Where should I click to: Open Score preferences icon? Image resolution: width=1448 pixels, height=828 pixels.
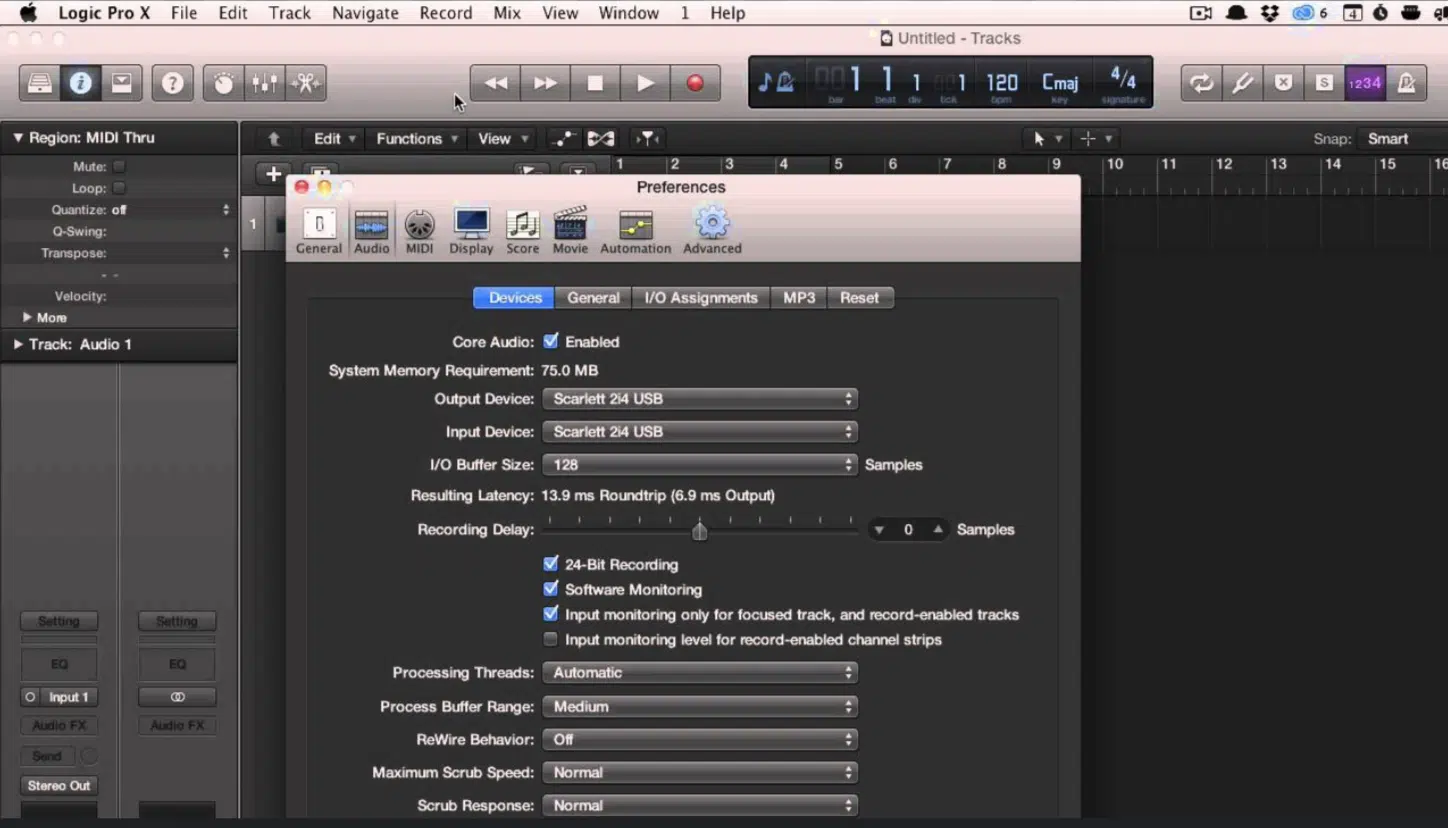pos(522,231)
